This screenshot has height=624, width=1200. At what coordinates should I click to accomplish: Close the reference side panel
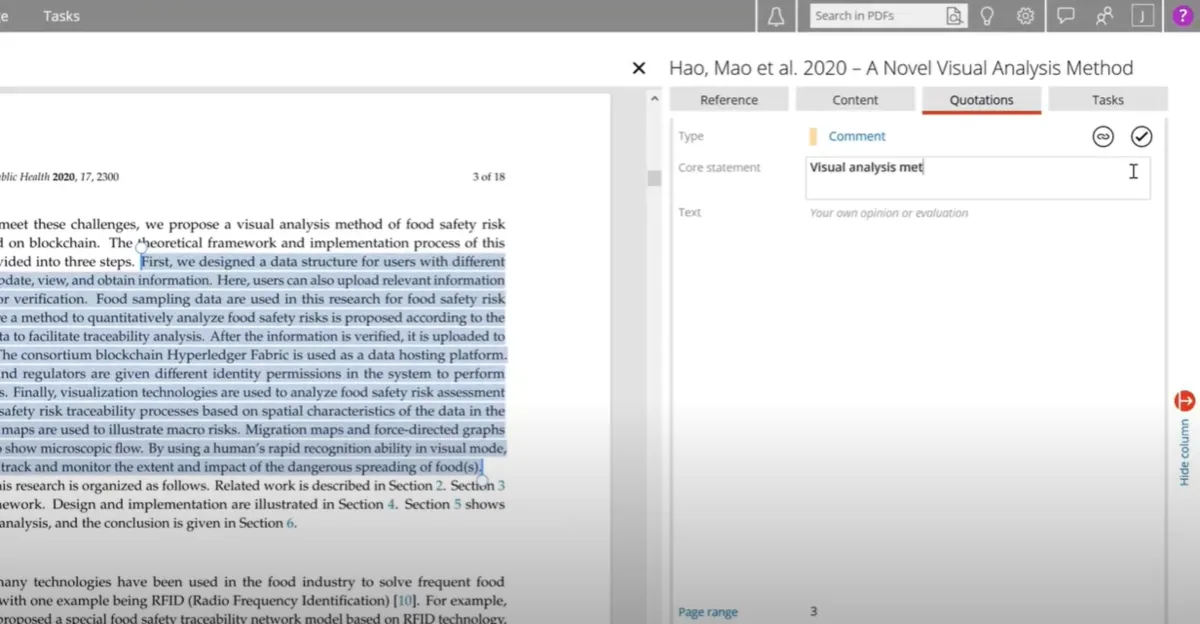pyautogui.click(x=639, y=68)
